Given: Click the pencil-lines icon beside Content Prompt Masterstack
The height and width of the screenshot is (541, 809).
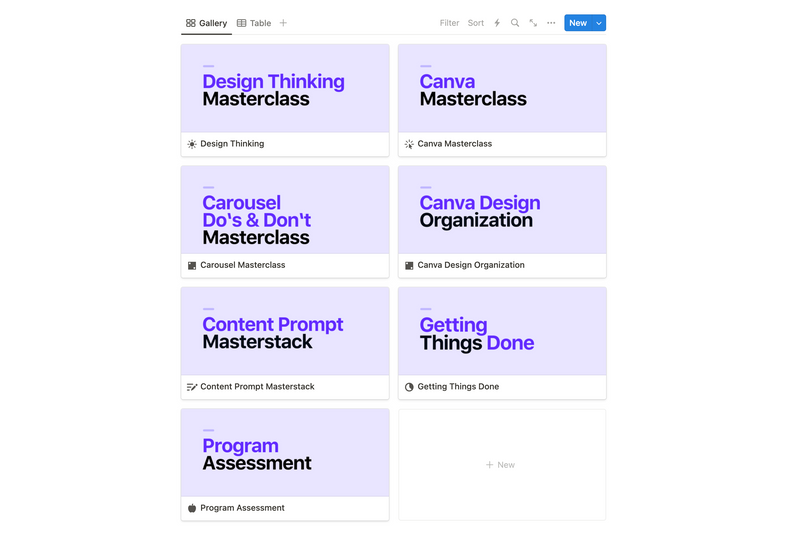Looking at the screenshot, I should [192, 387].
